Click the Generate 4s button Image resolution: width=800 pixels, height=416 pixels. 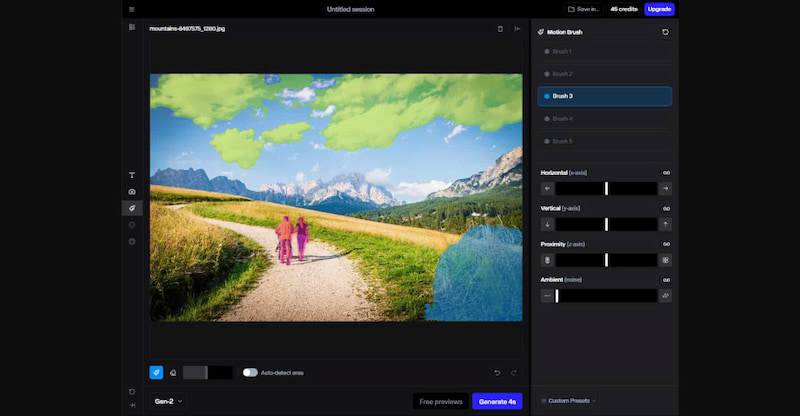pyautogui.click(x=497, y=401)
